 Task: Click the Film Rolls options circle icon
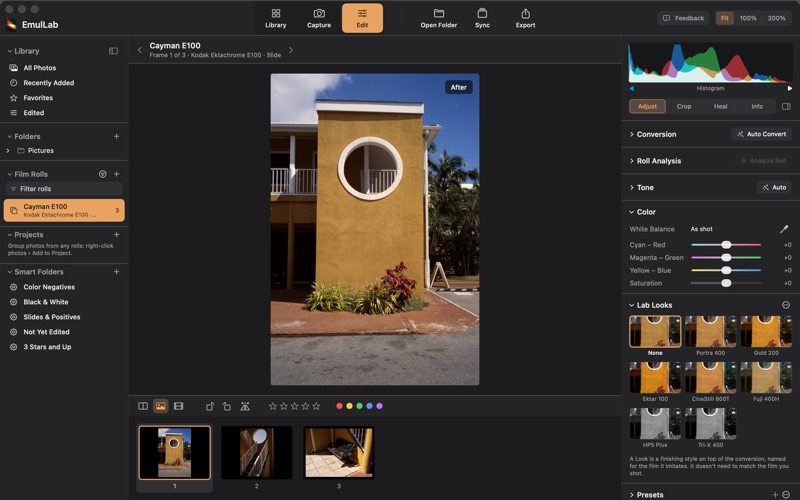click(103, 174)
